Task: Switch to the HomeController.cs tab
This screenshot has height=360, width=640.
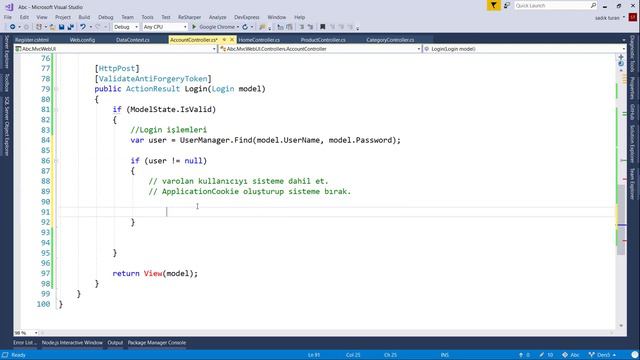Action: point(259,40)
